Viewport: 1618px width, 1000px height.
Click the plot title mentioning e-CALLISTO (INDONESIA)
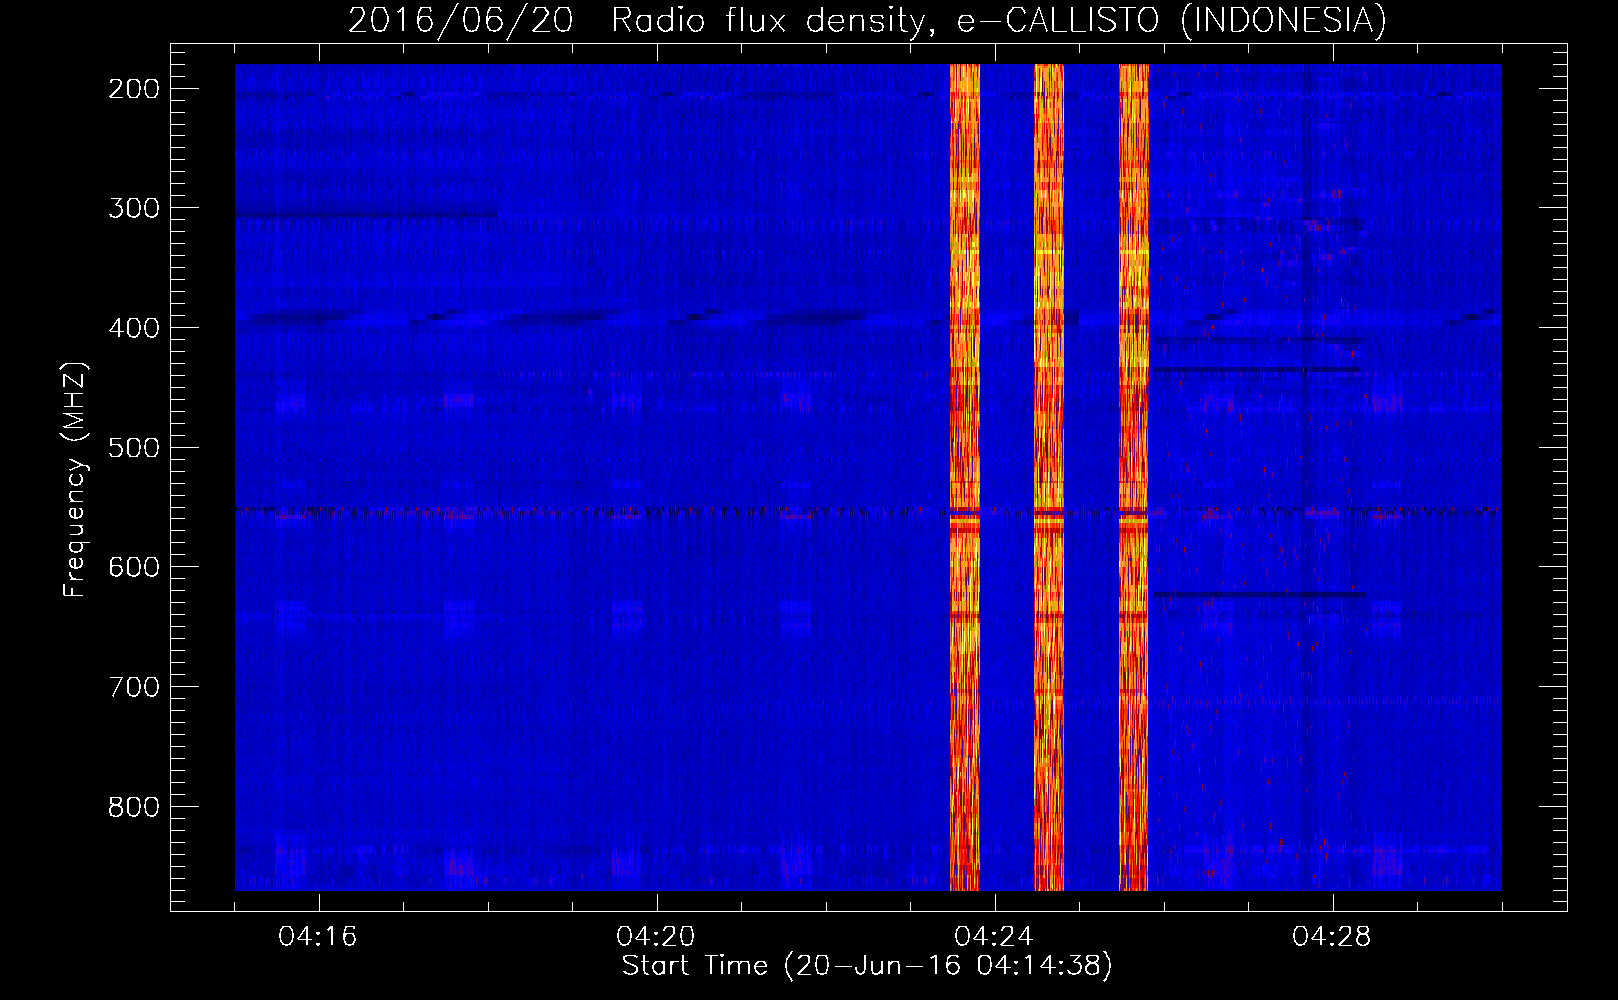[x=867, y=20]
